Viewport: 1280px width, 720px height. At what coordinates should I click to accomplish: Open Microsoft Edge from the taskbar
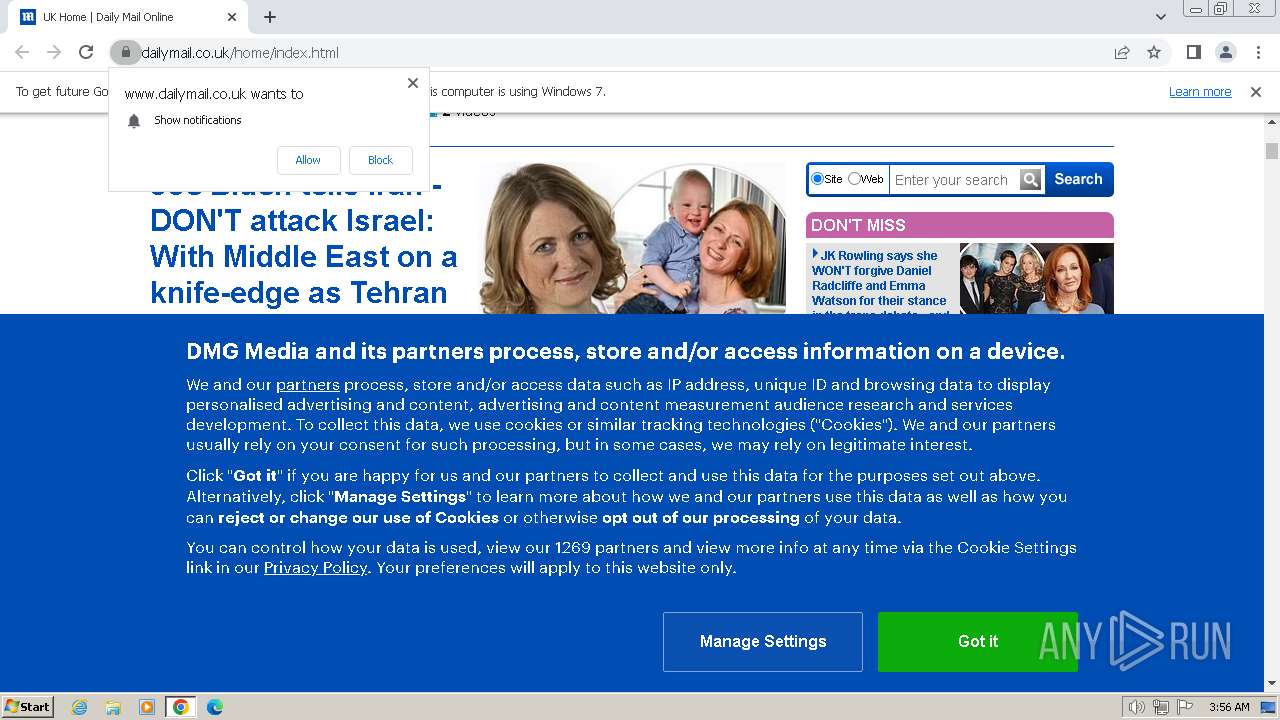[215, 707]
